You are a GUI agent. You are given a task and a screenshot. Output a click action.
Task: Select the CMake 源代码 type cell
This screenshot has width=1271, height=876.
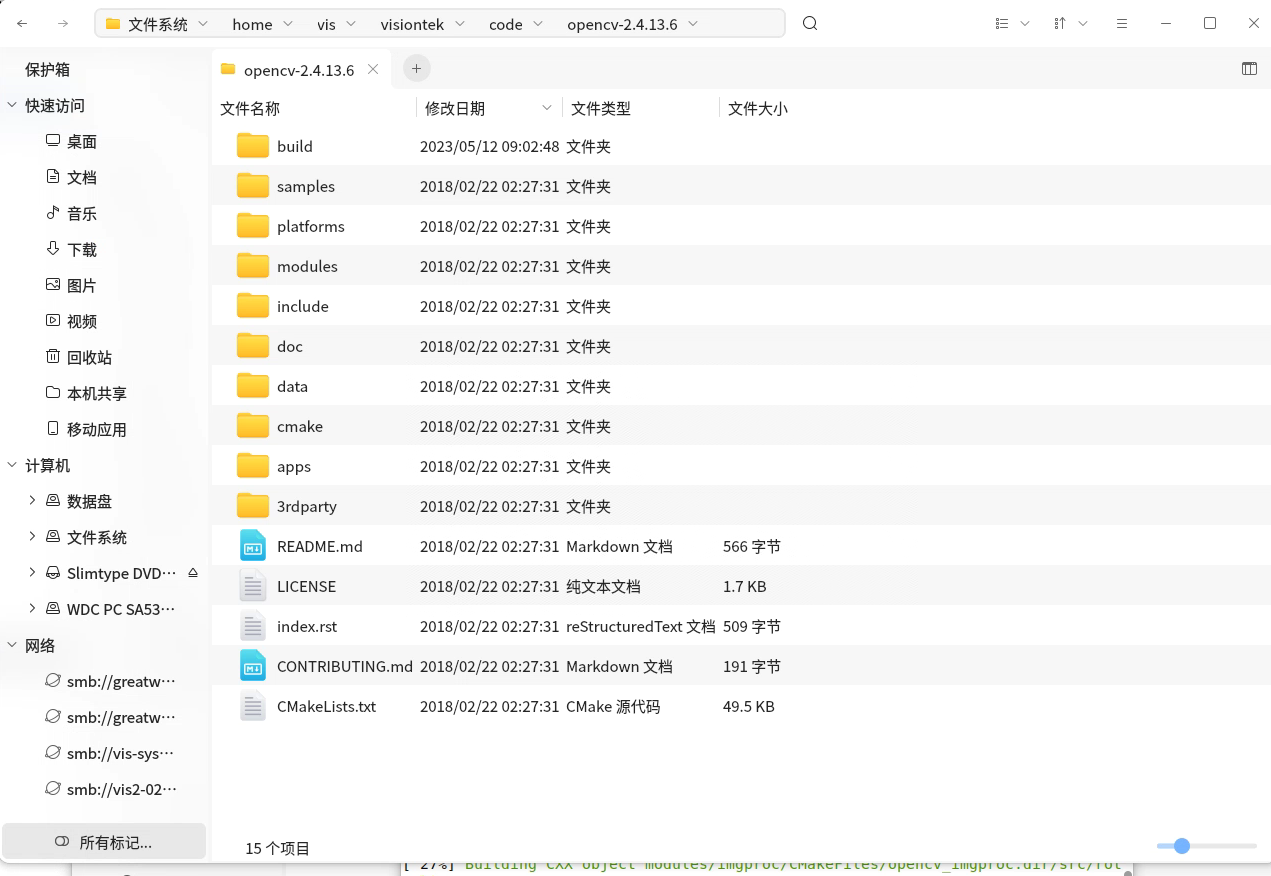point(613,706)
